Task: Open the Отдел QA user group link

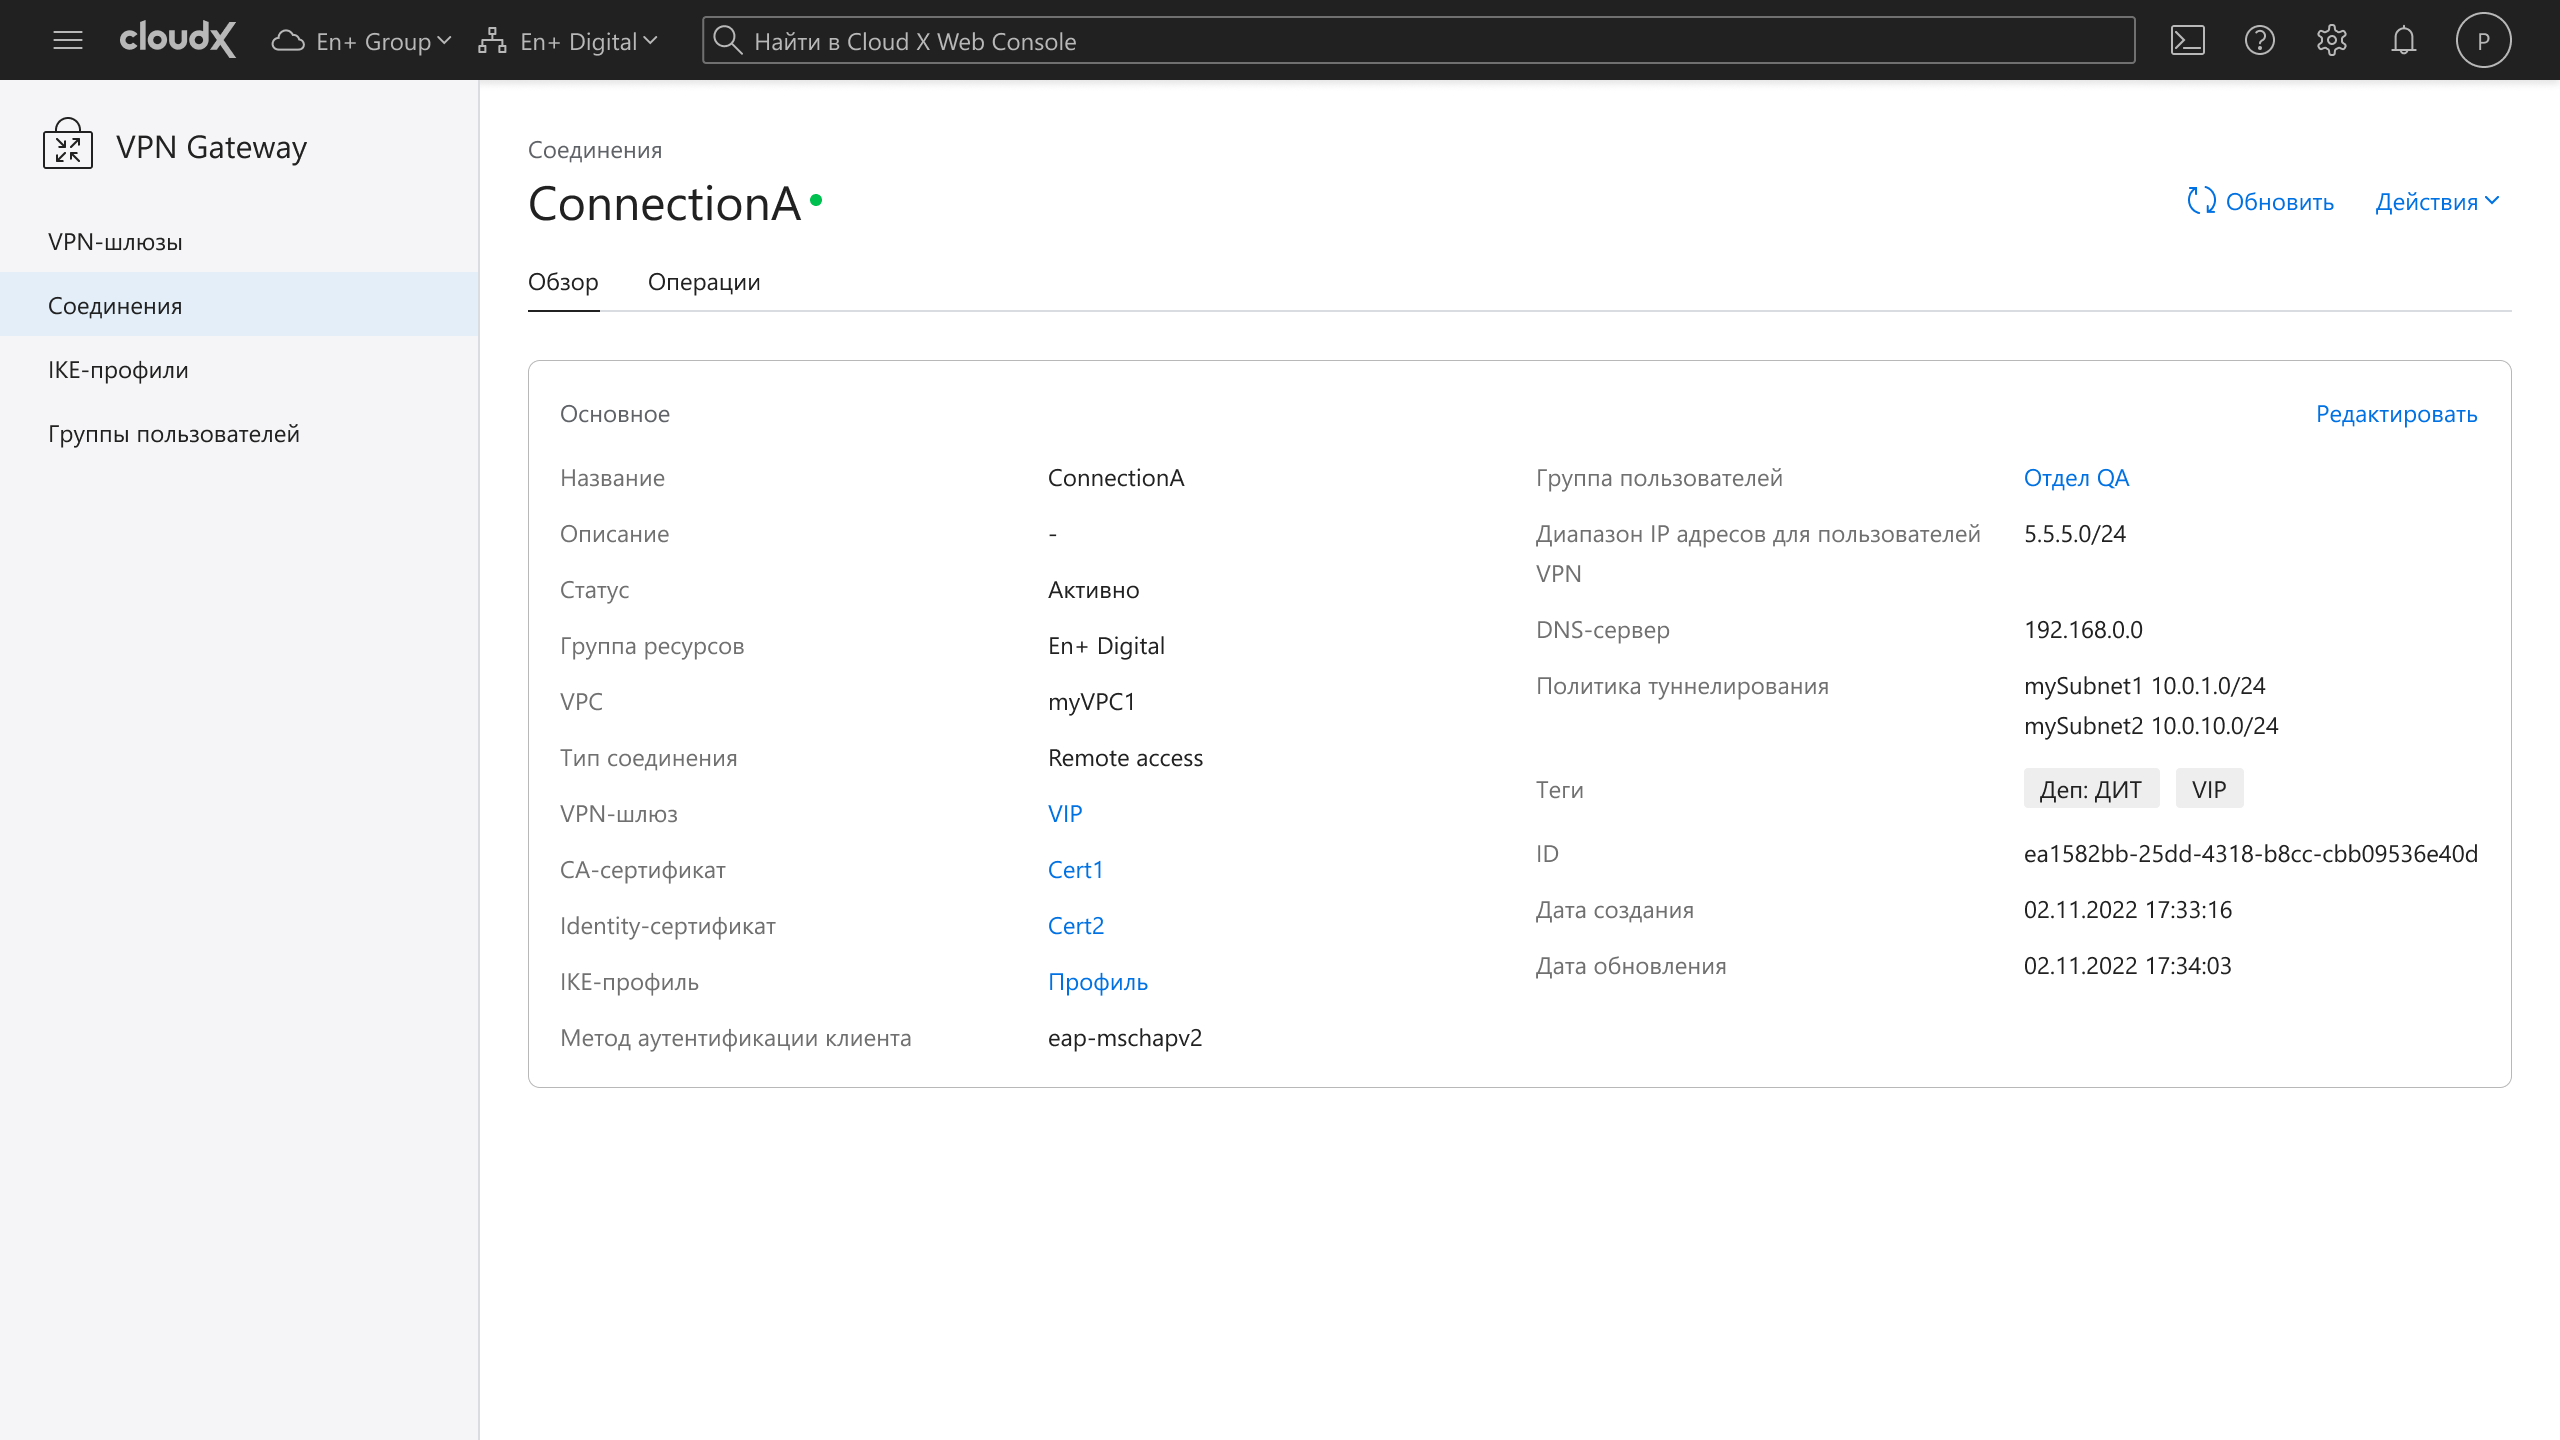Action: [x=2076, y=478]
